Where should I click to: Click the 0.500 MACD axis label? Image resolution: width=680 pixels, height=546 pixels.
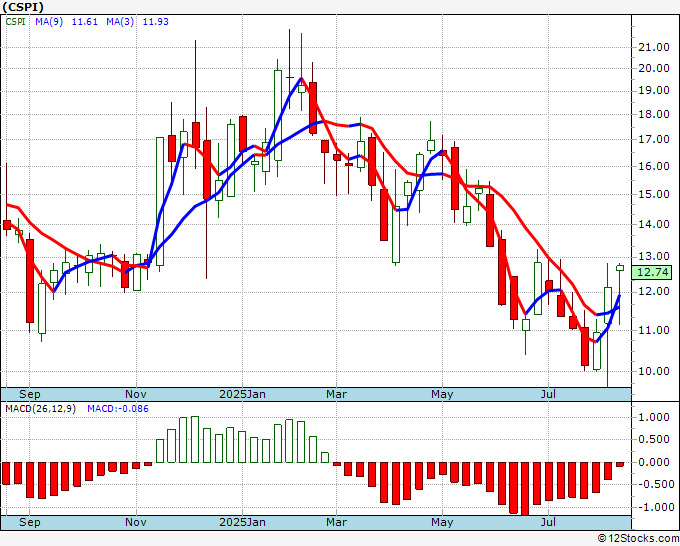coord(654,440)
